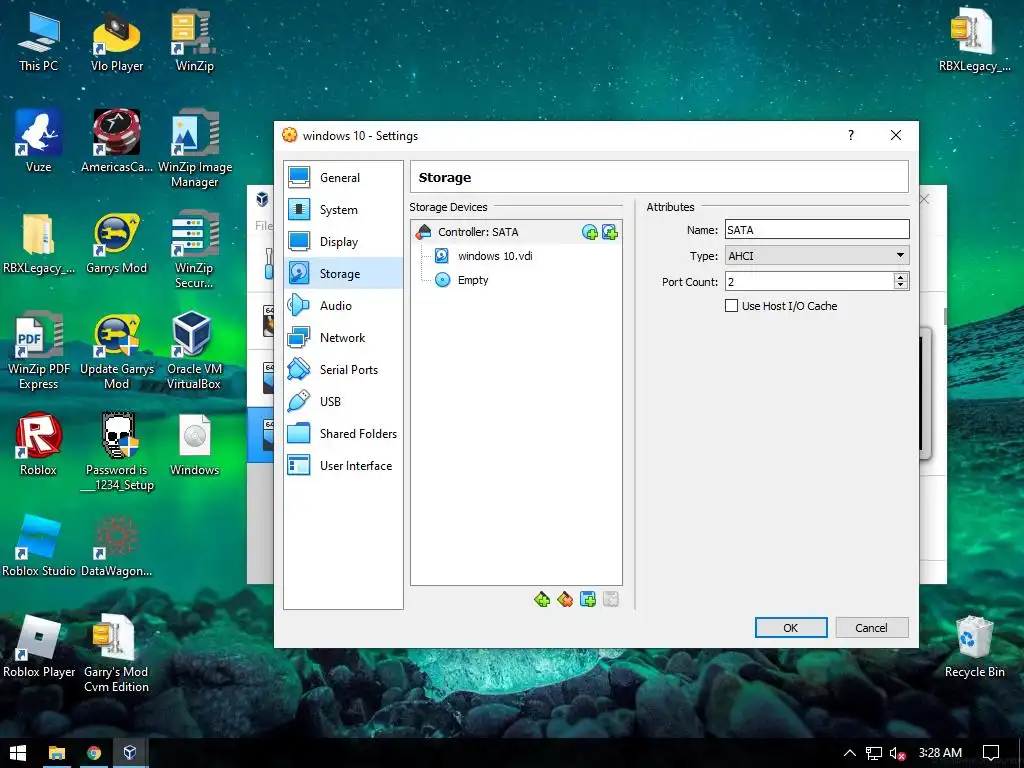This screenshot has height=768, width=1024.
Task: Show hidden system tray icons
Action: click(x=850, y=753)
